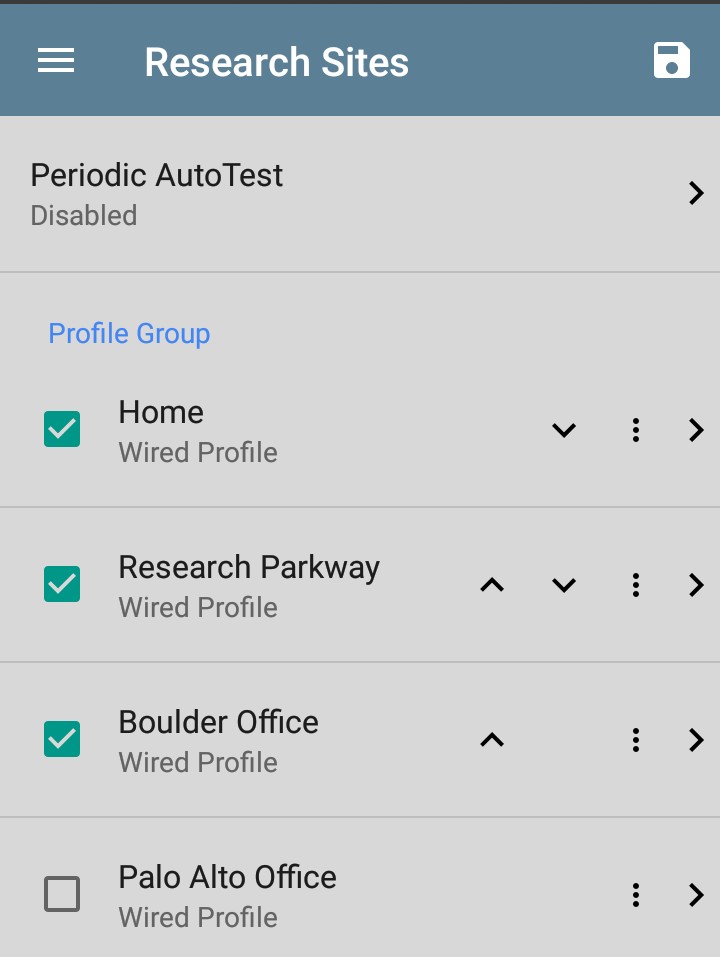Select the Boulder Office Wired Profile entry
The image size is (720, 957).
pos(360,740)
